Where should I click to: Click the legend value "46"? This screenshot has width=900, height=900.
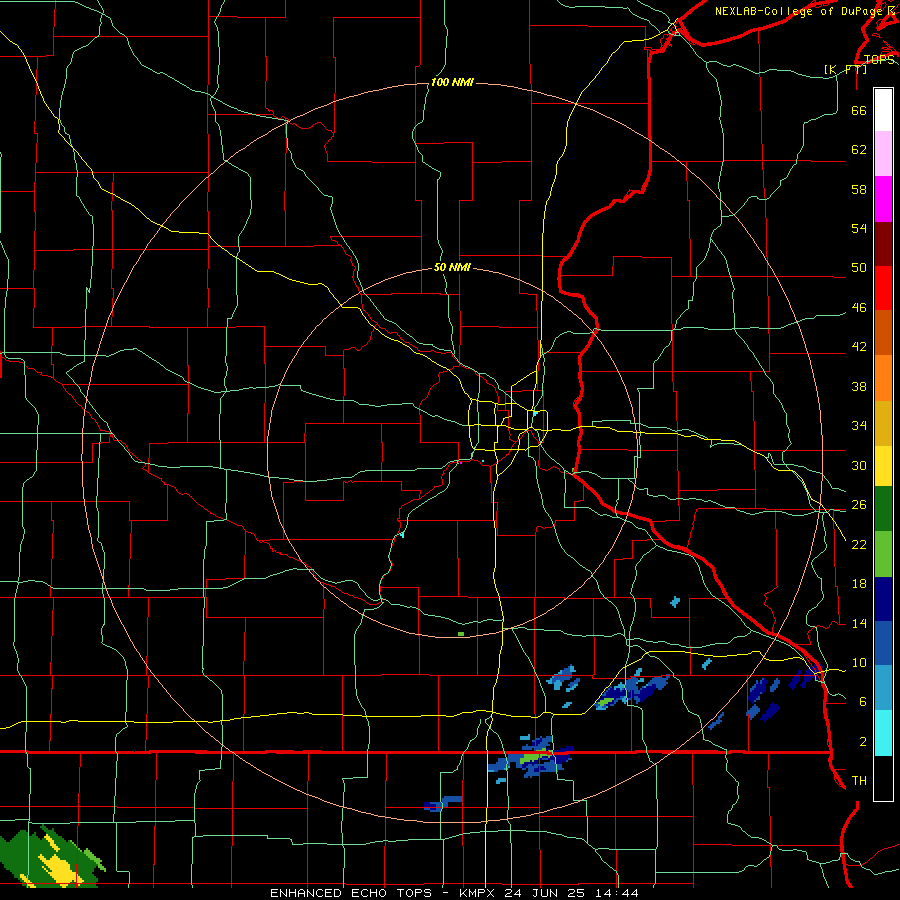click(859, 308)
